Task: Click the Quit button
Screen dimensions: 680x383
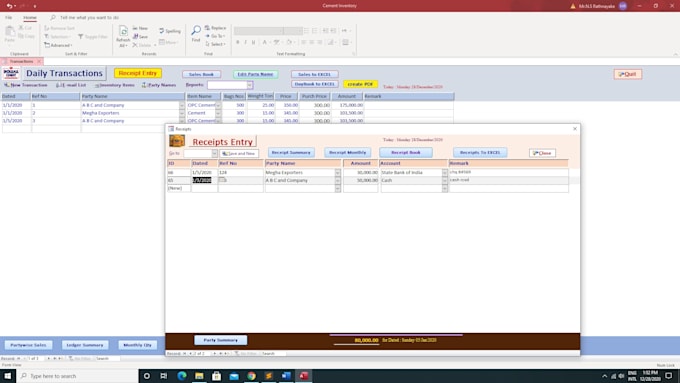Action: coord(628,74)
